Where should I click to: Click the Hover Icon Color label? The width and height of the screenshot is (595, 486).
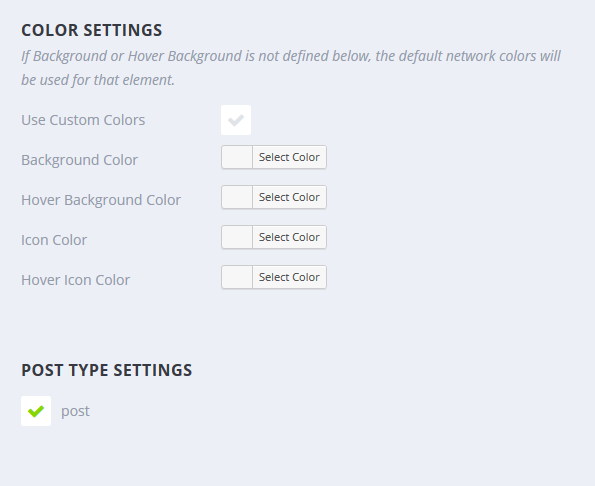pyautogui.click(x=76, y=280)
